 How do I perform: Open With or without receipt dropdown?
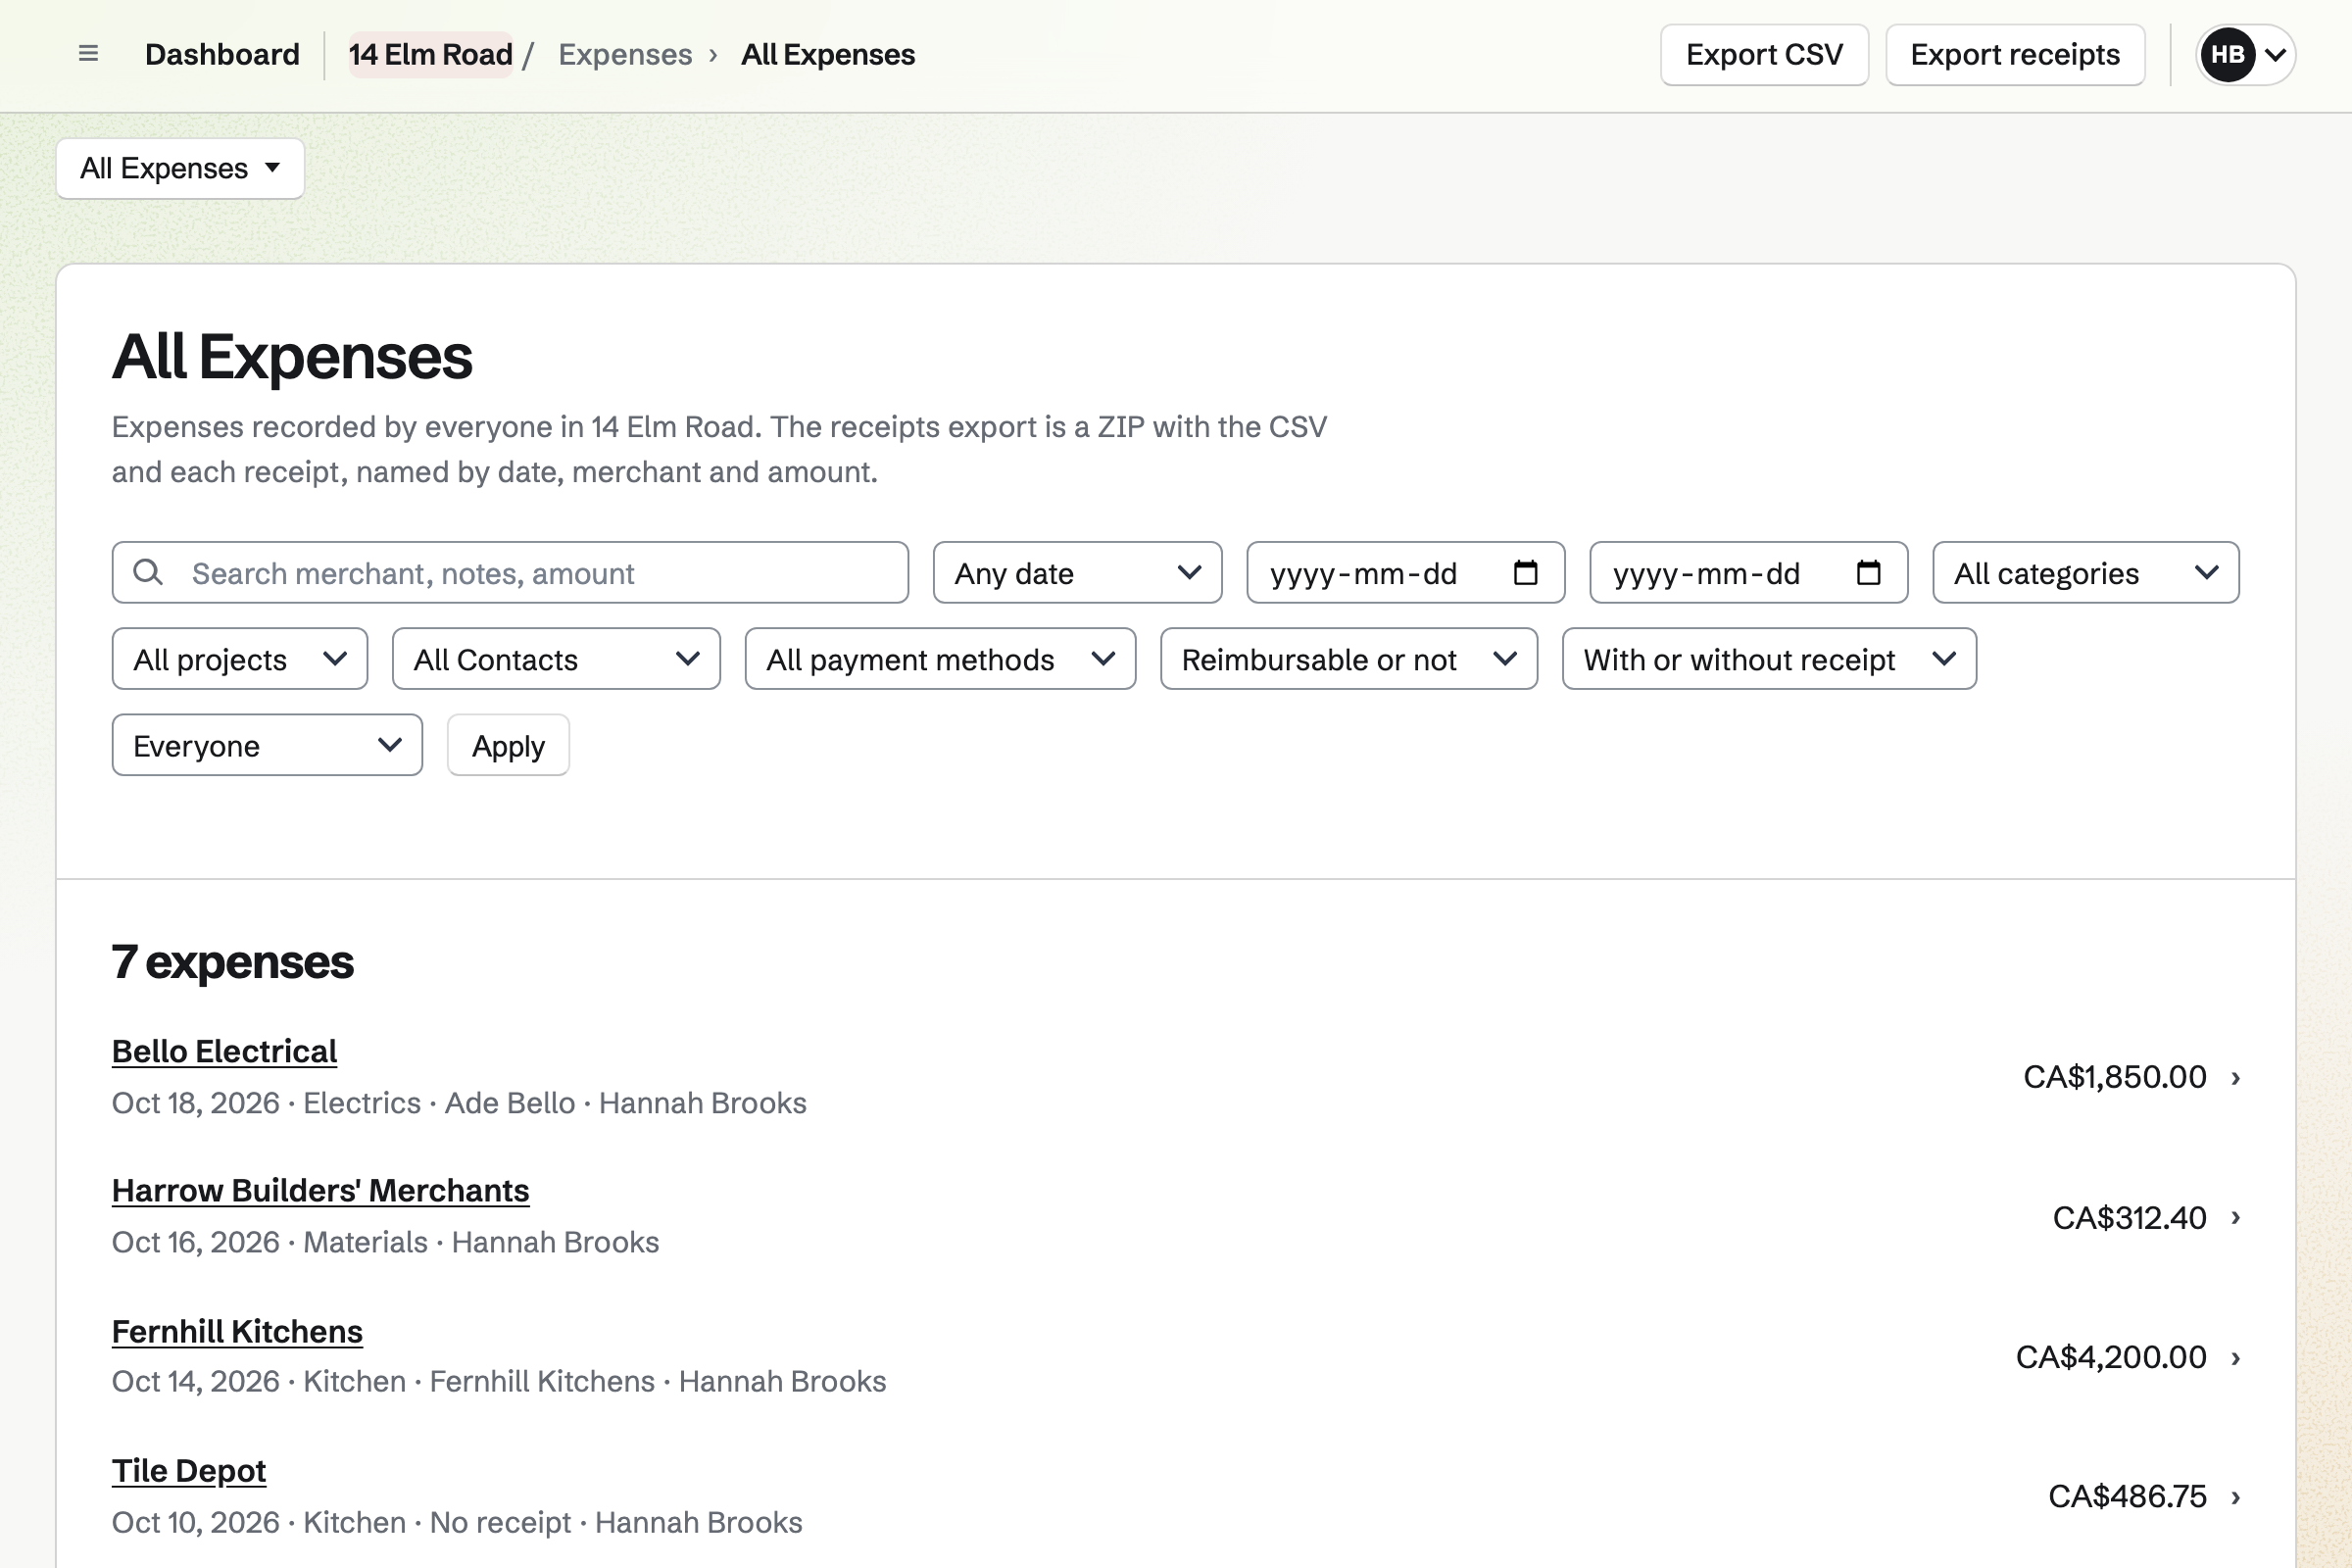click(1769, 659)
